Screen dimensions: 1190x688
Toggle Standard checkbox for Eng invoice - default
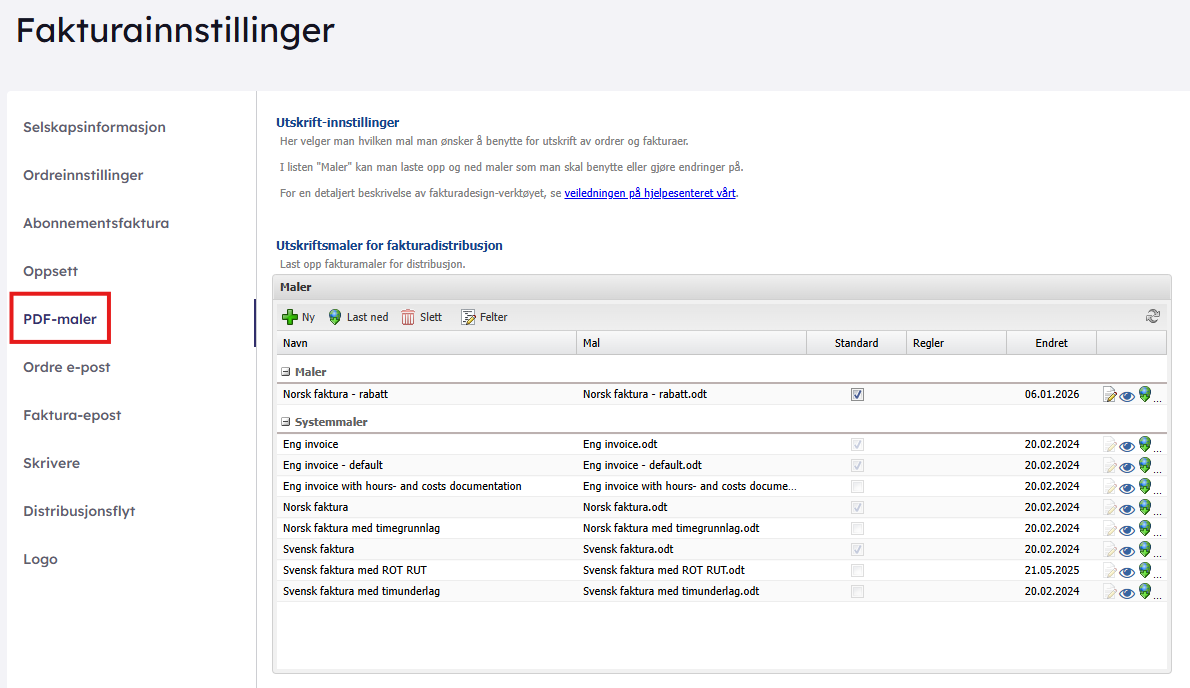click(857, 465)
